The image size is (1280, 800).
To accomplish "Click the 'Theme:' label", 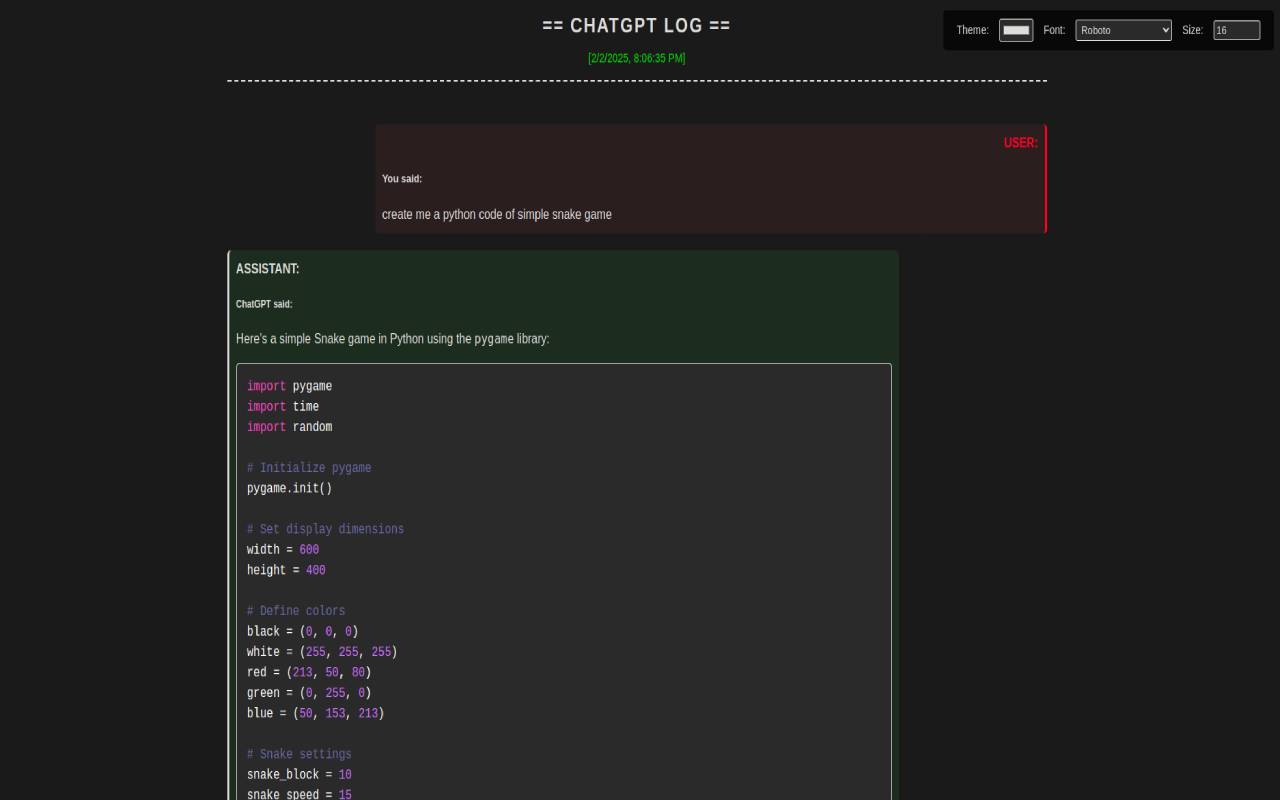I will coord(972,30).
